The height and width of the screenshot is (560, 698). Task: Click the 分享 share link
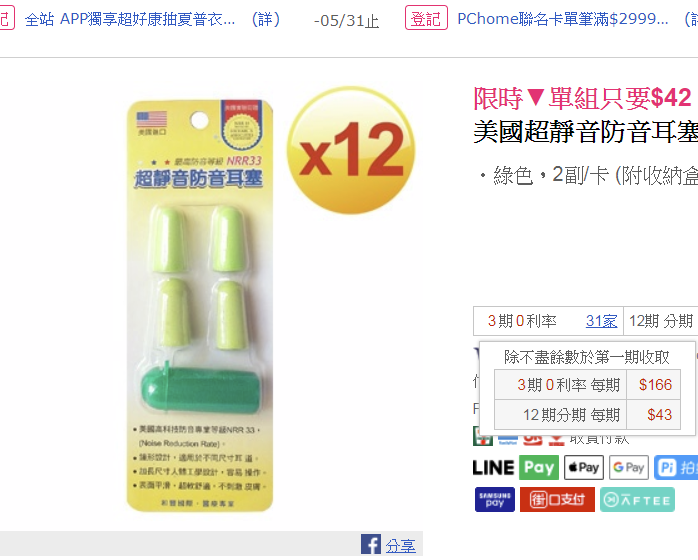point(400,546)
